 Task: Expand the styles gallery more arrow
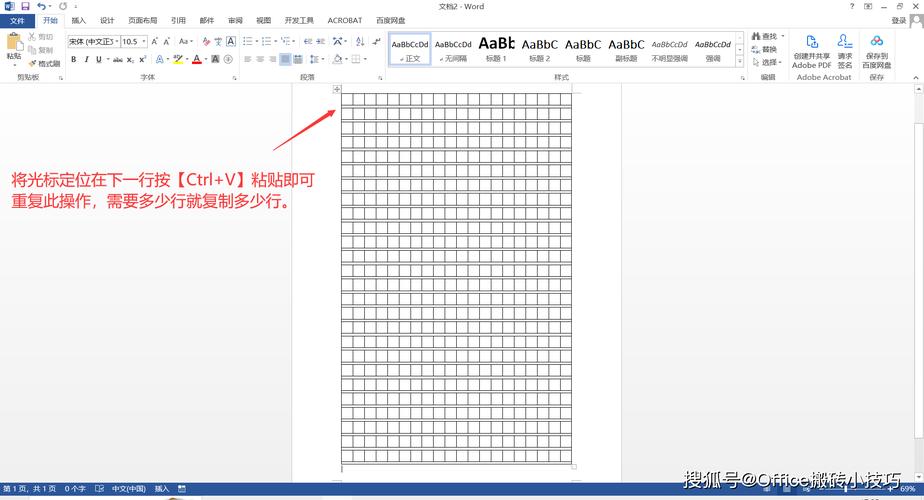point(740,61)
